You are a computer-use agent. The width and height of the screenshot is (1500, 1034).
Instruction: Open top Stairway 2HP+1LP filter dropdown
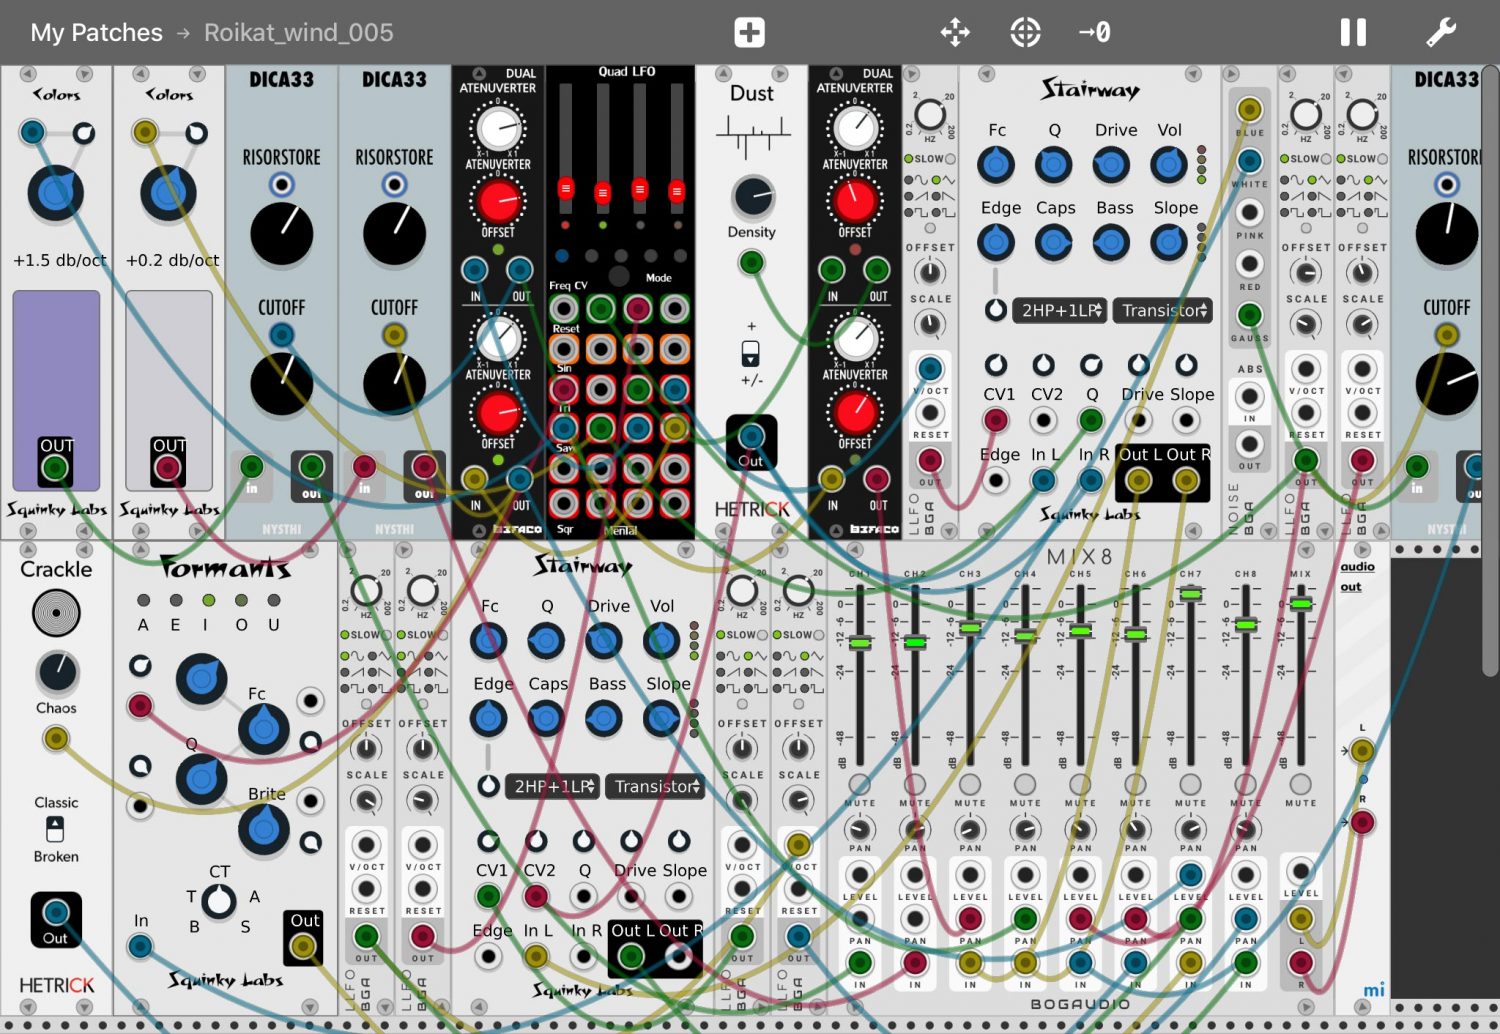[x=1060, y=310]
